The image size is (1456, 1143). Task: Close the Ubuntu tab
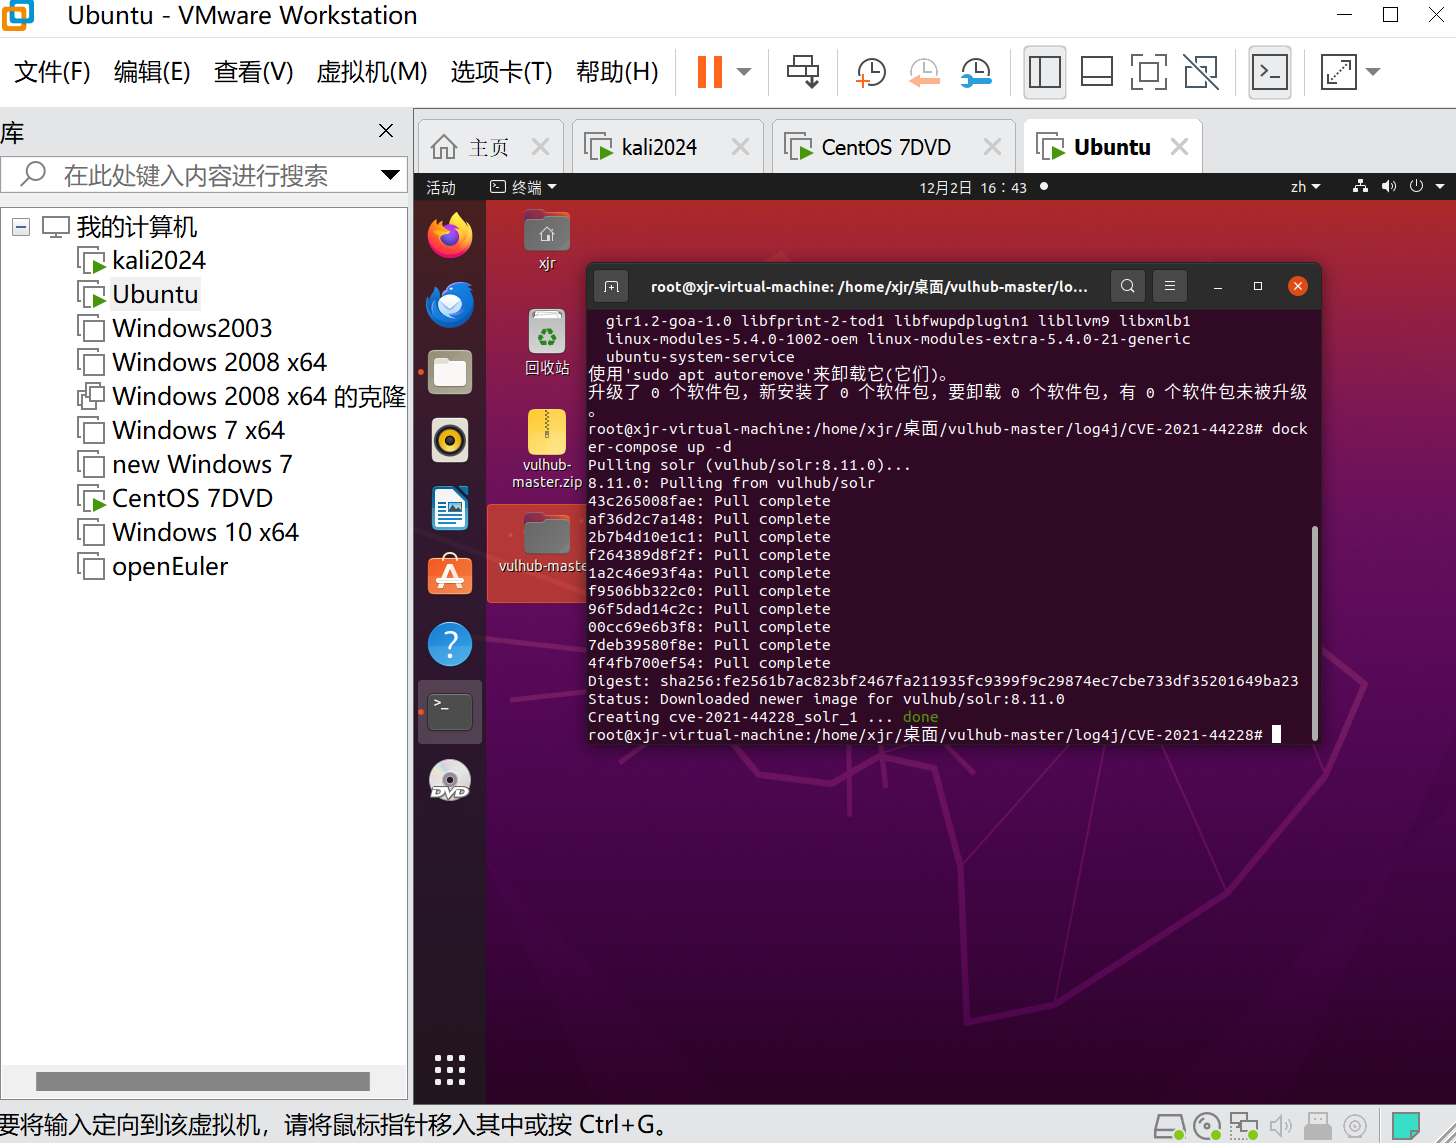pyautogui.click(x=1179, y=147)
